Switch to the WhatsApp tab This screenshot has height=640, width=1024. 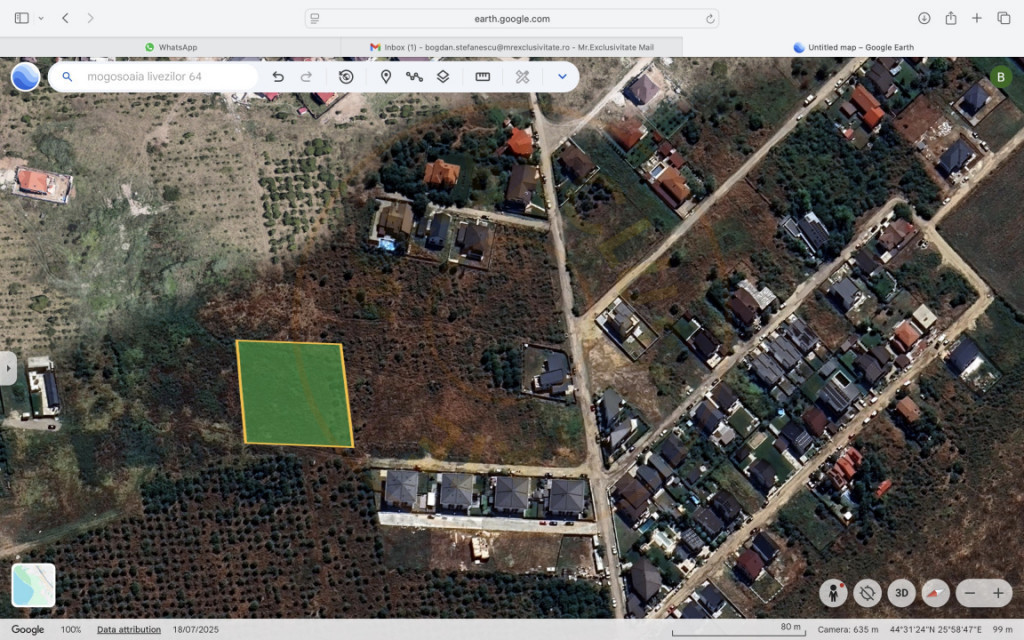(x=171, y=47)
